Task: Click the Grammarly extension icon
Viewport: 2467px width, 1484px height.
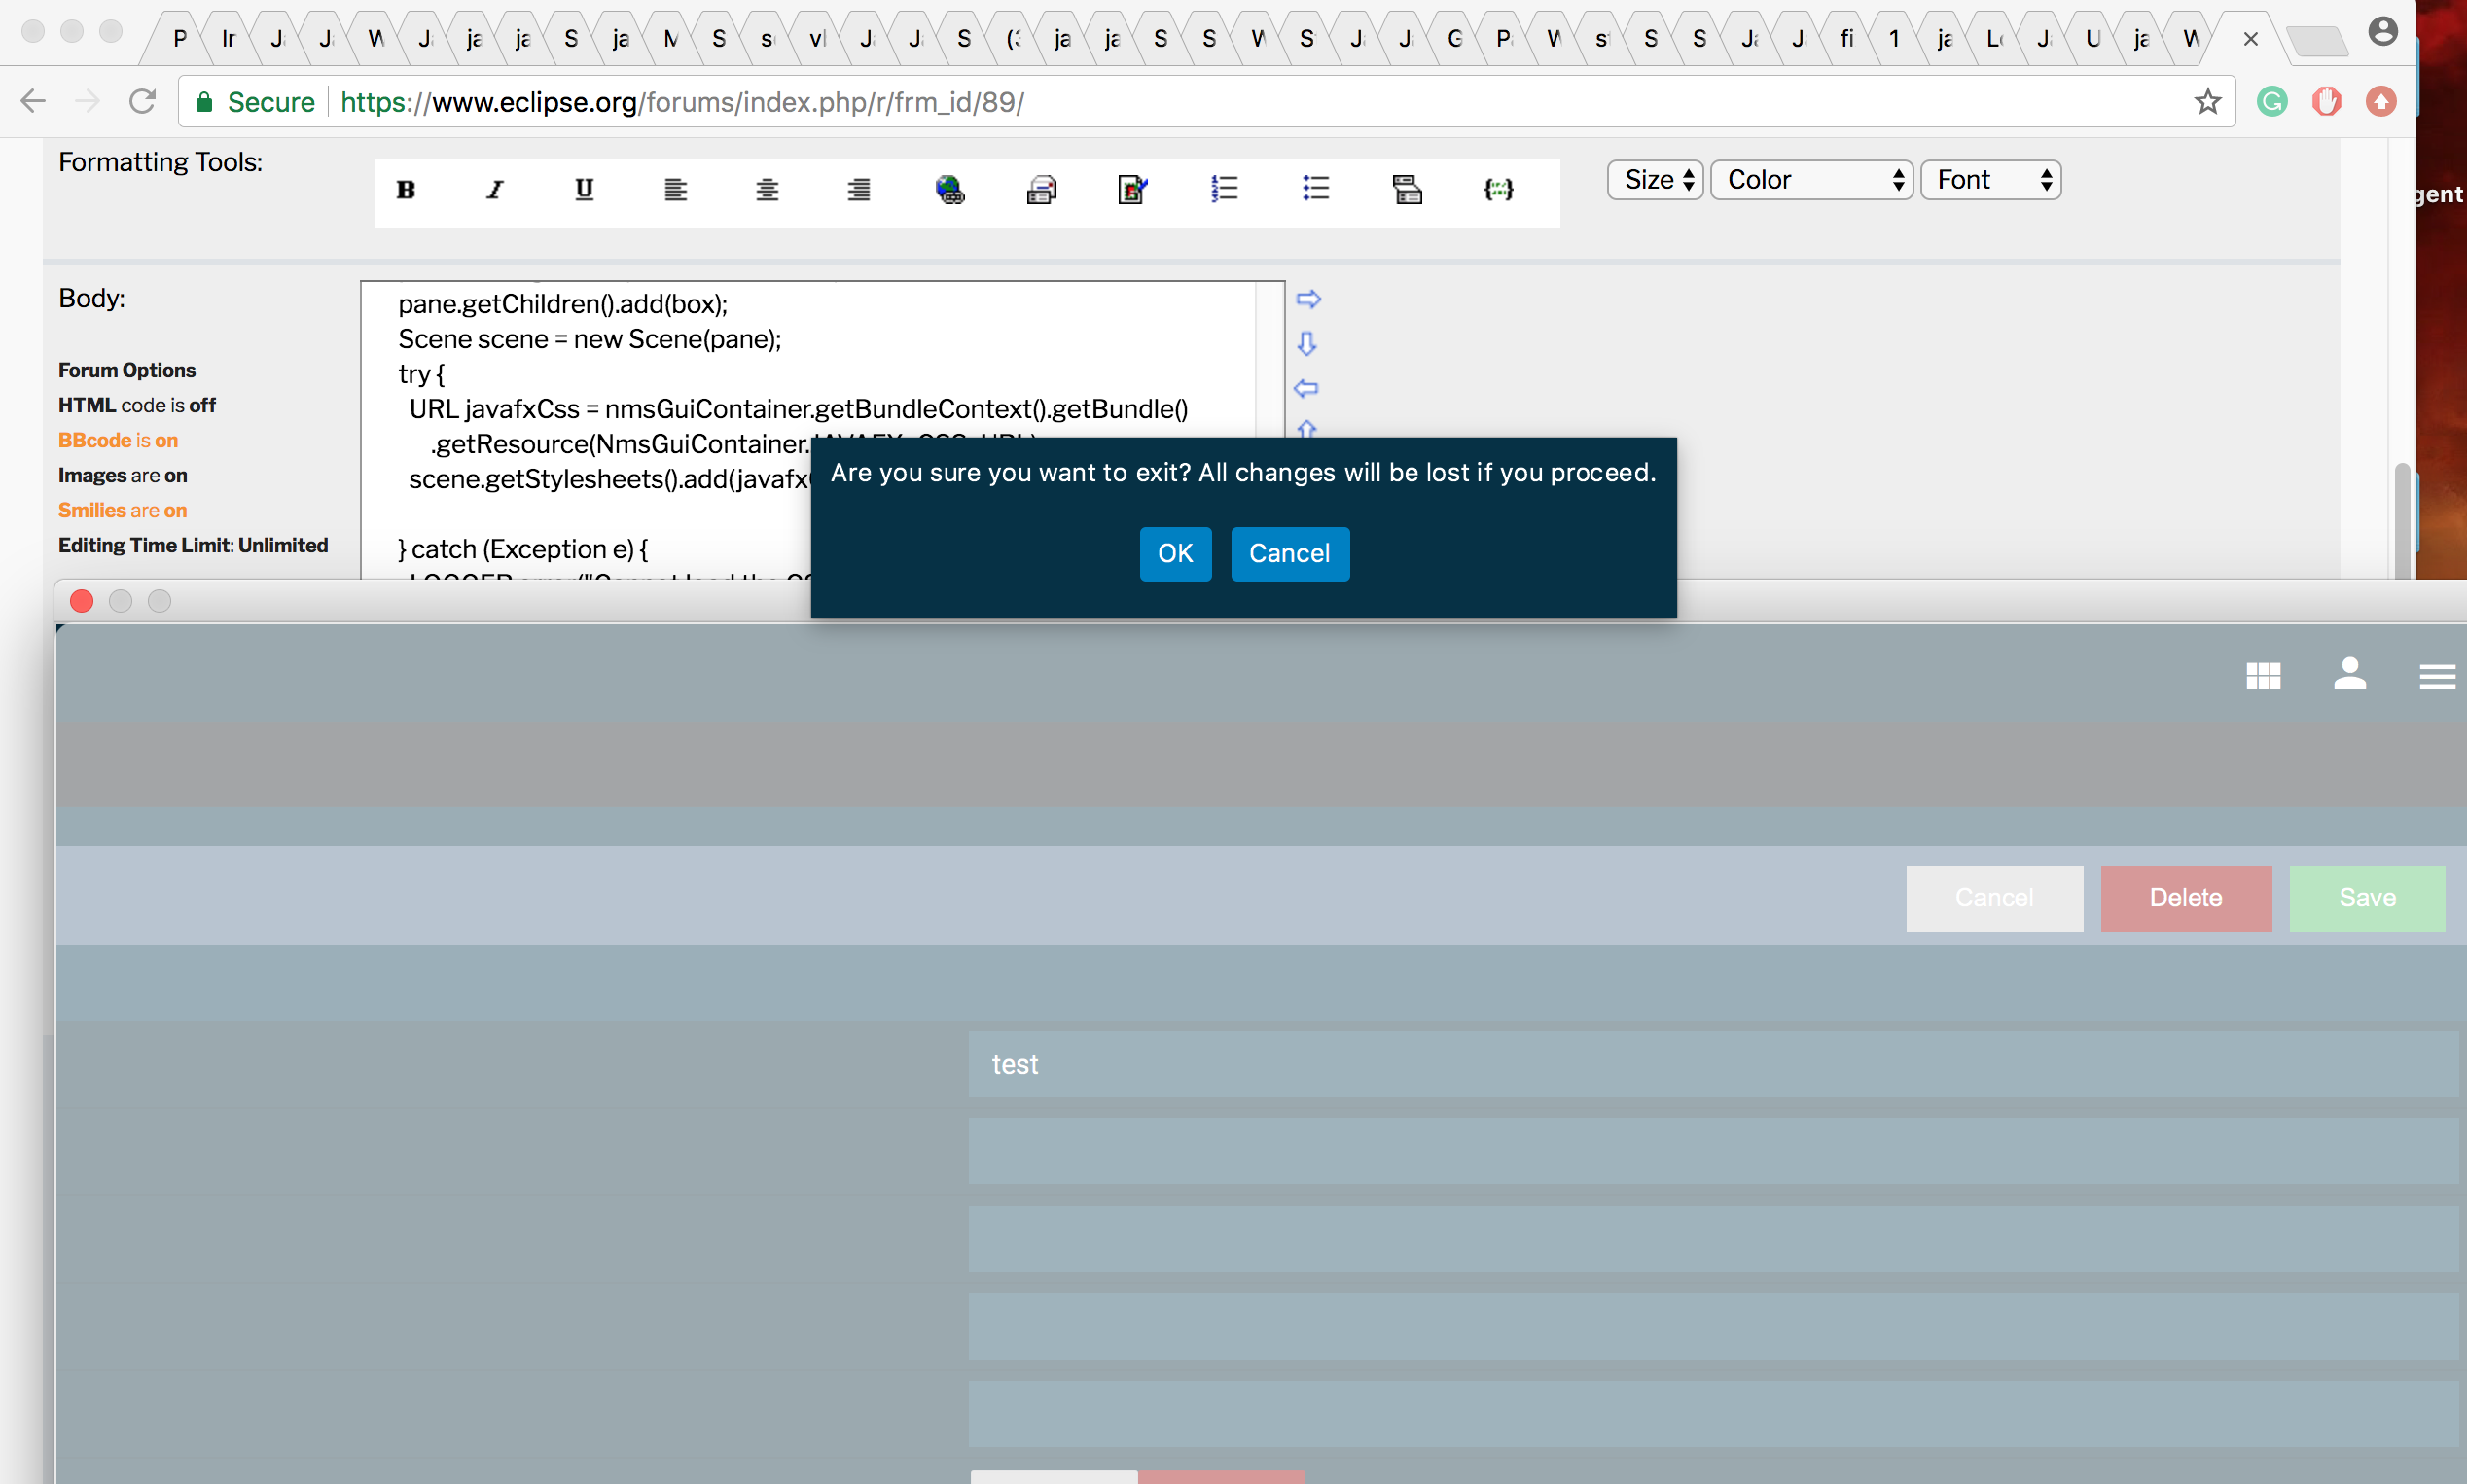Action: point(2272,101)
